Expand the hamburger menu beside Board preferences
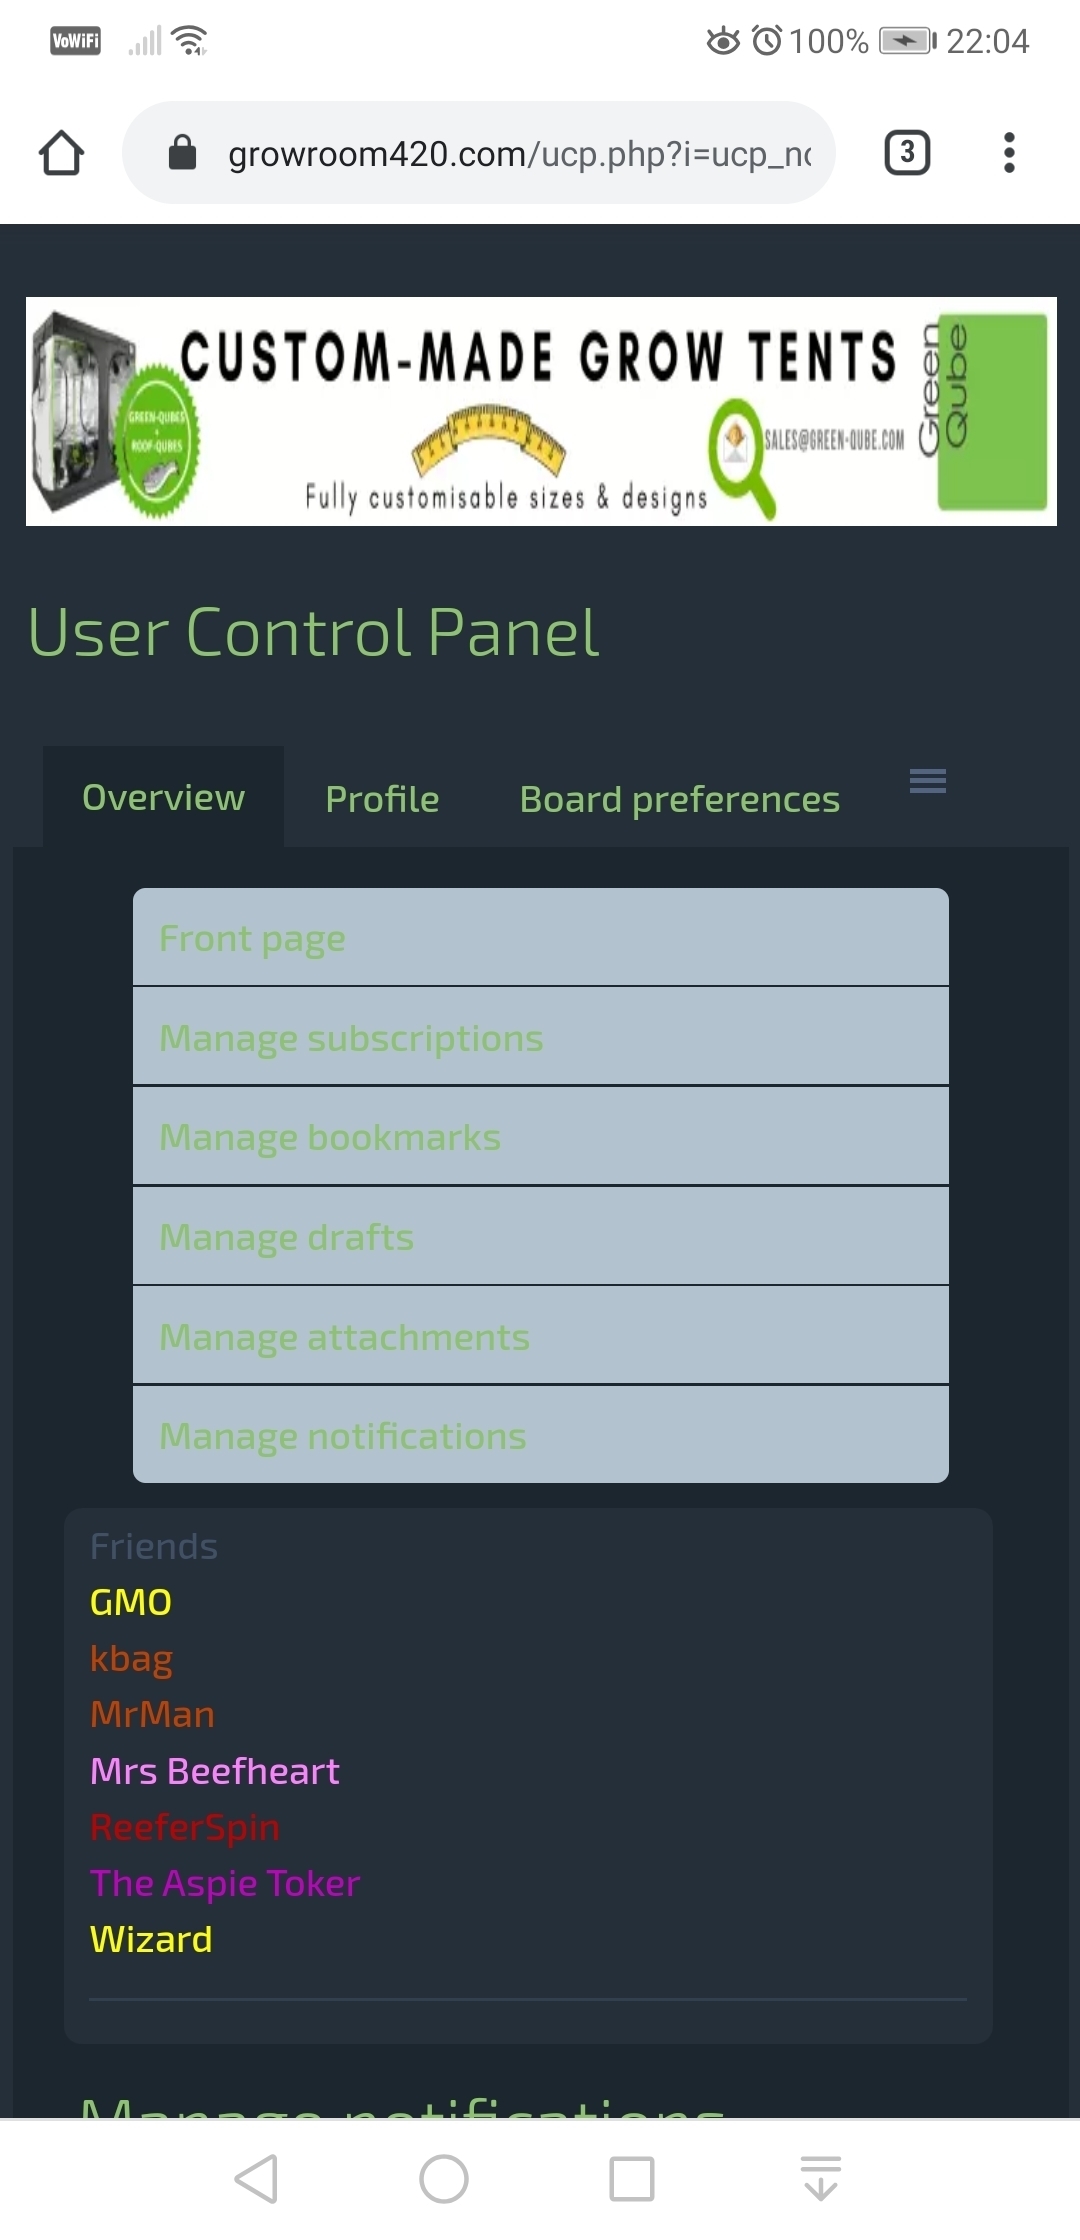1080x2240 pixels. click(927, 781)
